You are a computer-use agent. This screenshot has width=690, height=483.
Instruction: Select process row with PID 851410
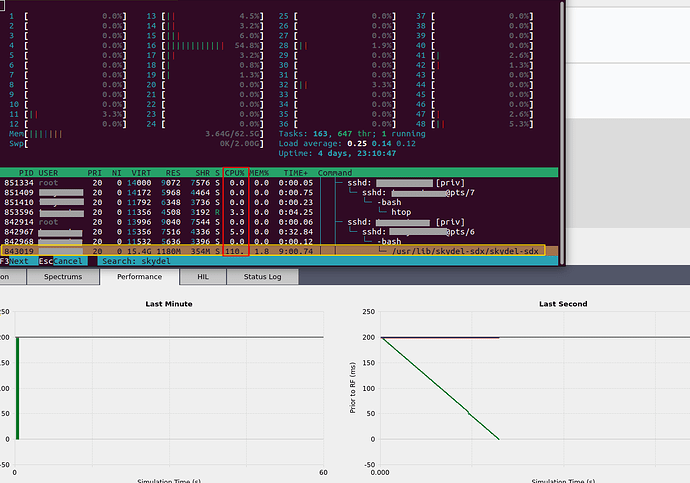tap(279, 202)
